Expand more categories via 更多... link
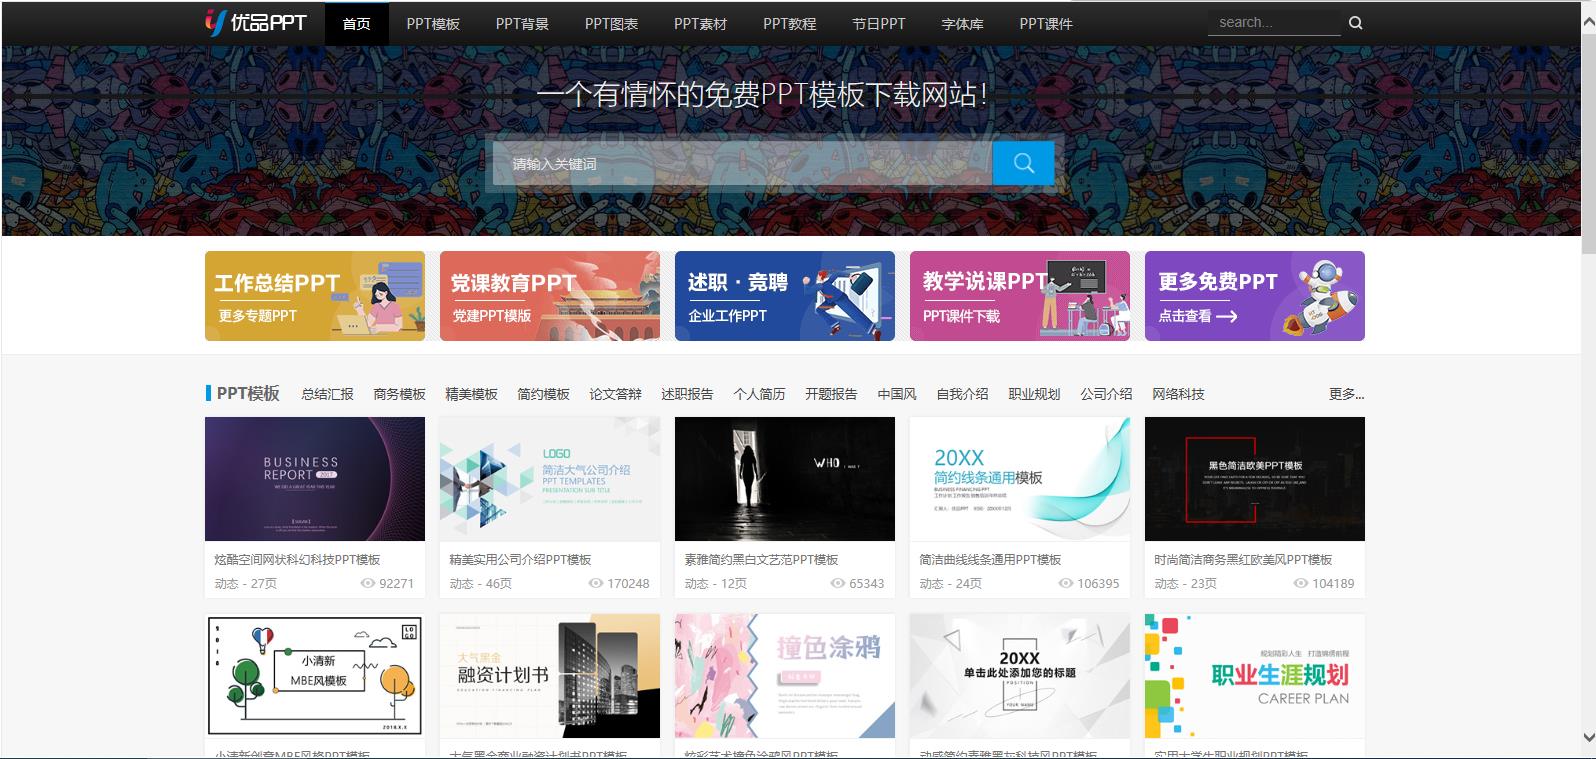Viewport: 1596px width, 759px height. 1346,394
